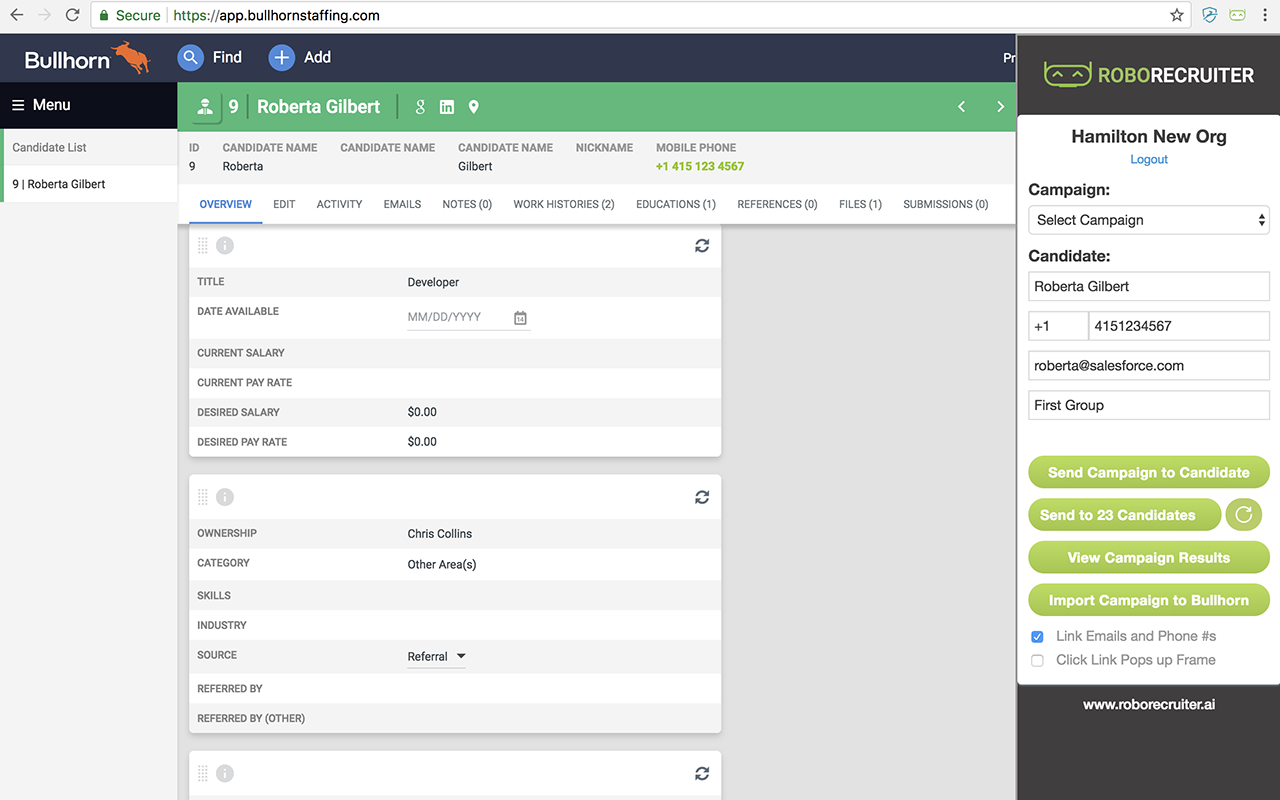
Task: Refresh the Ownership card with its refresh icon
Action: coord(702,497)
